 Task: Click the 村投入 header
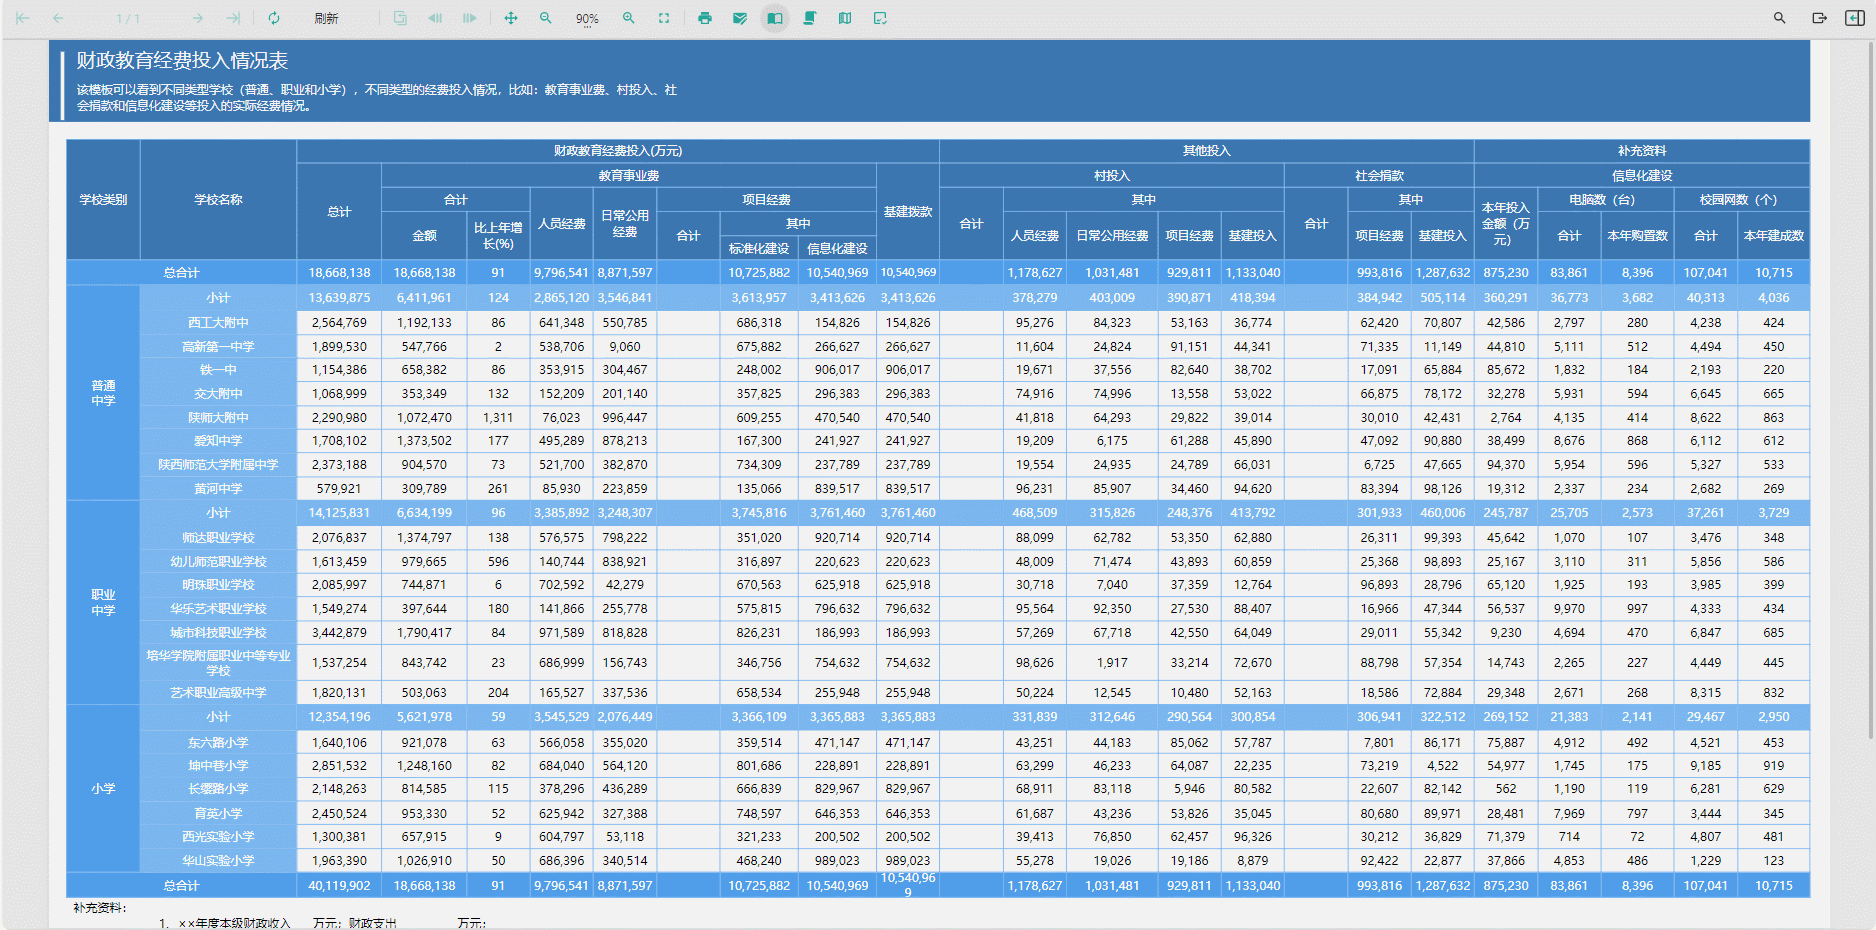1112,176
